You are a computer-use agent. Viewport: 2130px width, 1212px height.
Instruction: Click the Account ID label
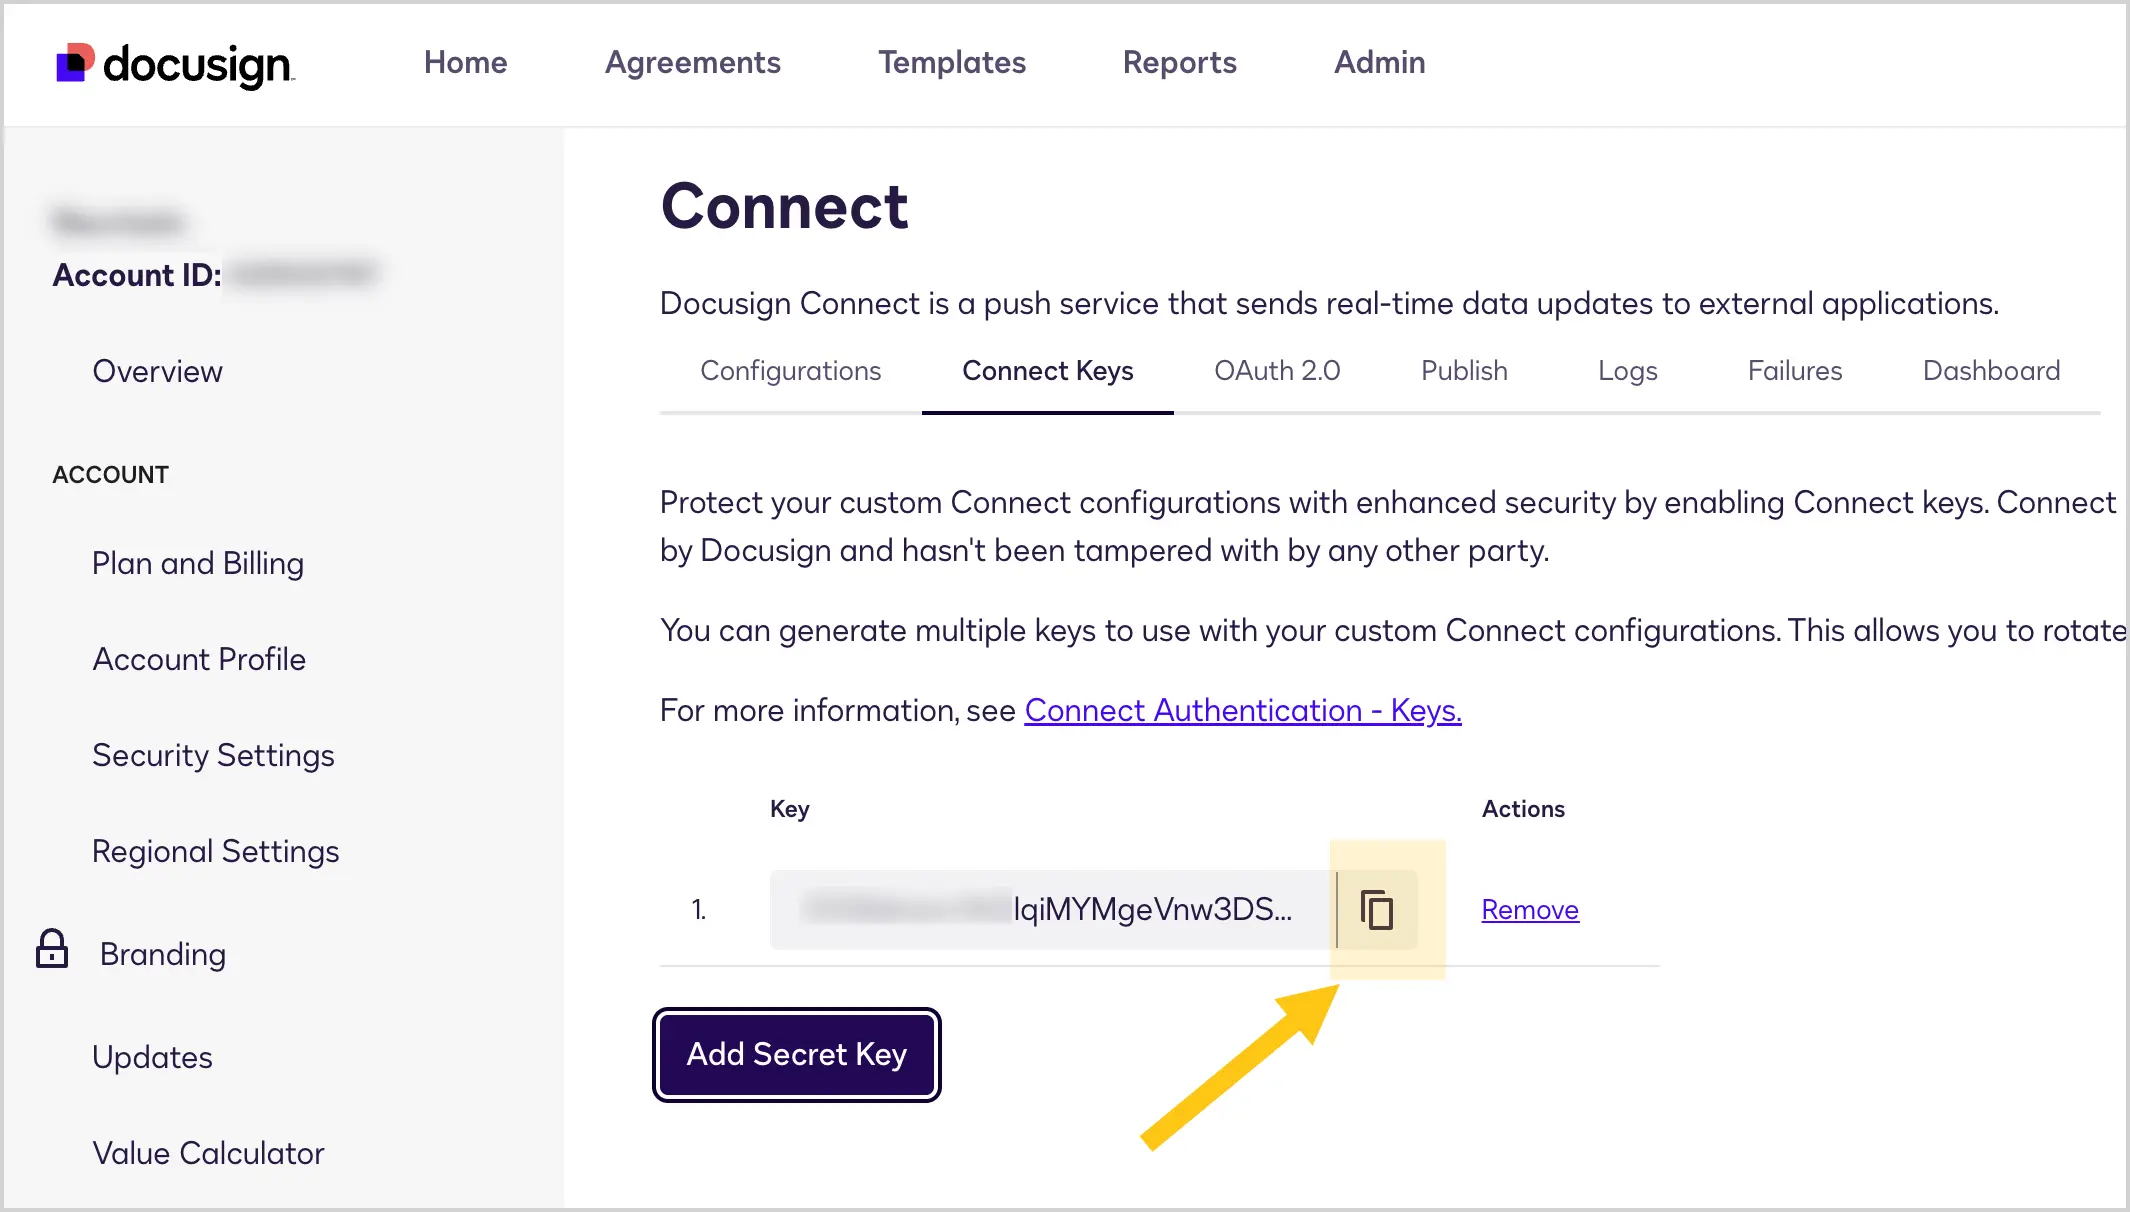(137, 275)
